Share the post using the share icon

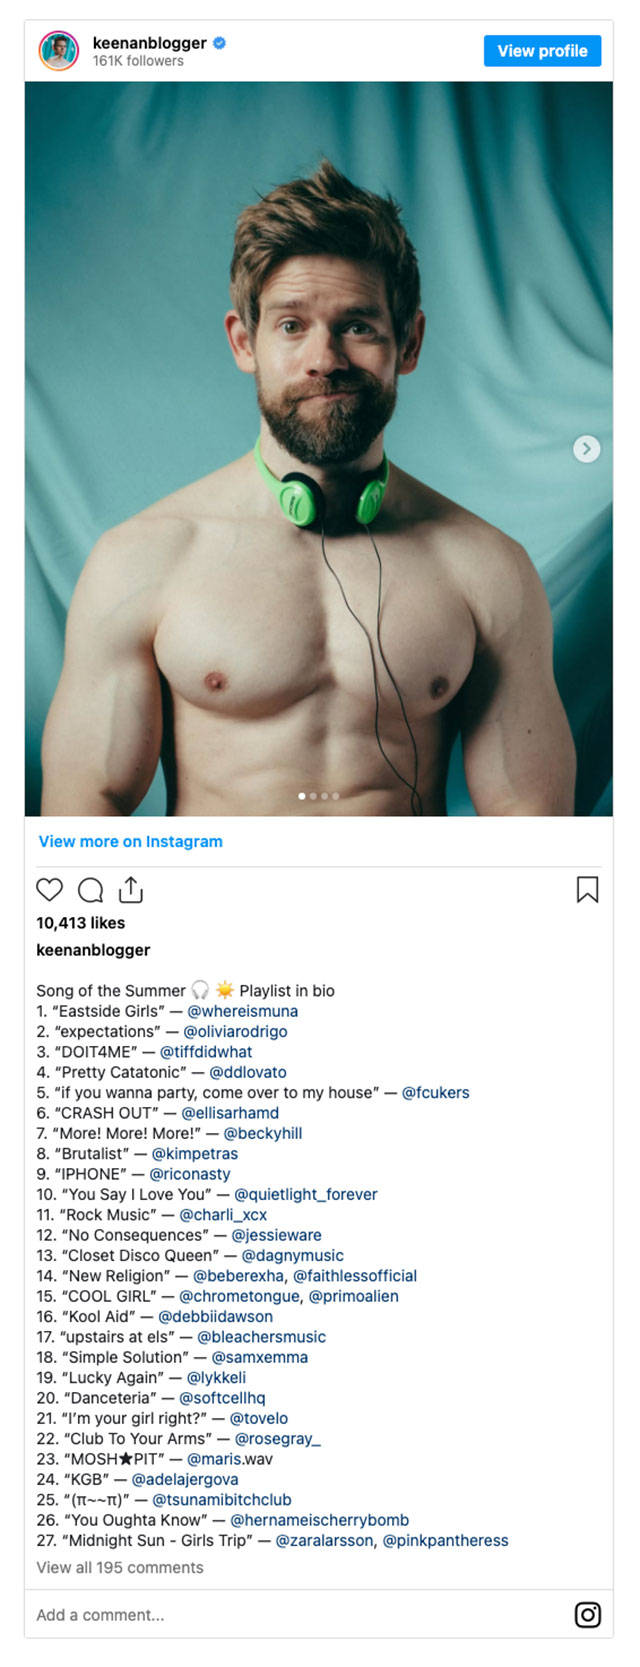pos(131,889)
